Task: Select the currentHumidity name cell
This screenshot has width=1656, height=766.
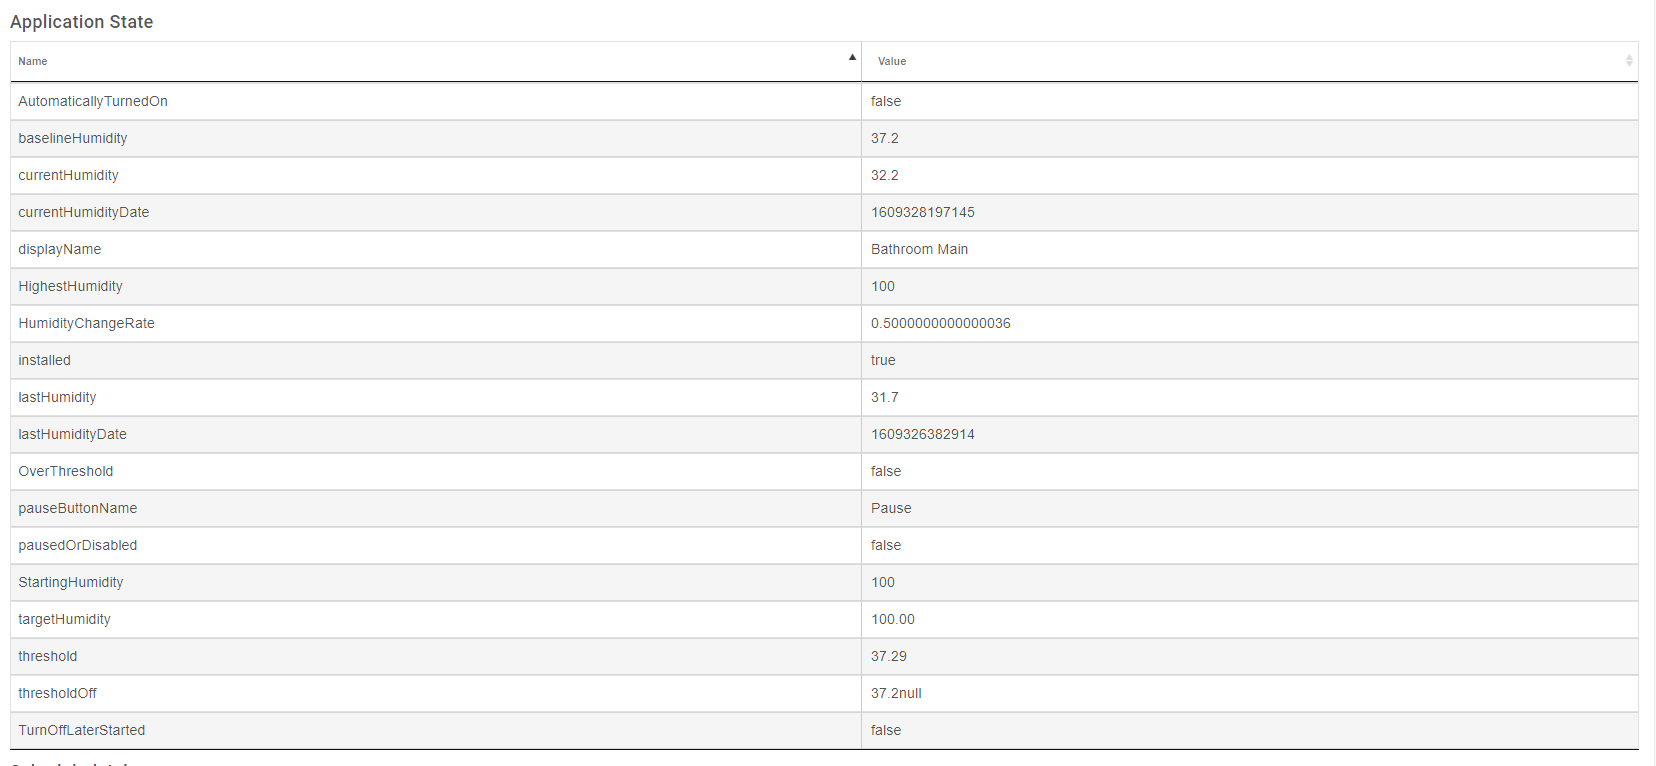Action: pyautogui.click(x=68, y=175)
